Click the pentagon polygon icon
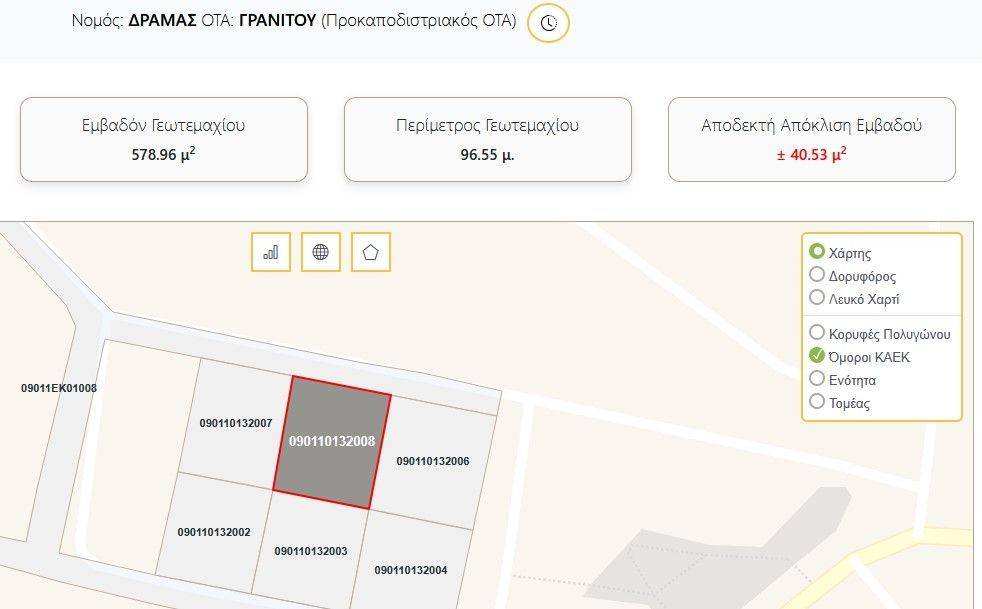The image size is (982, 609). coord(371,252)
